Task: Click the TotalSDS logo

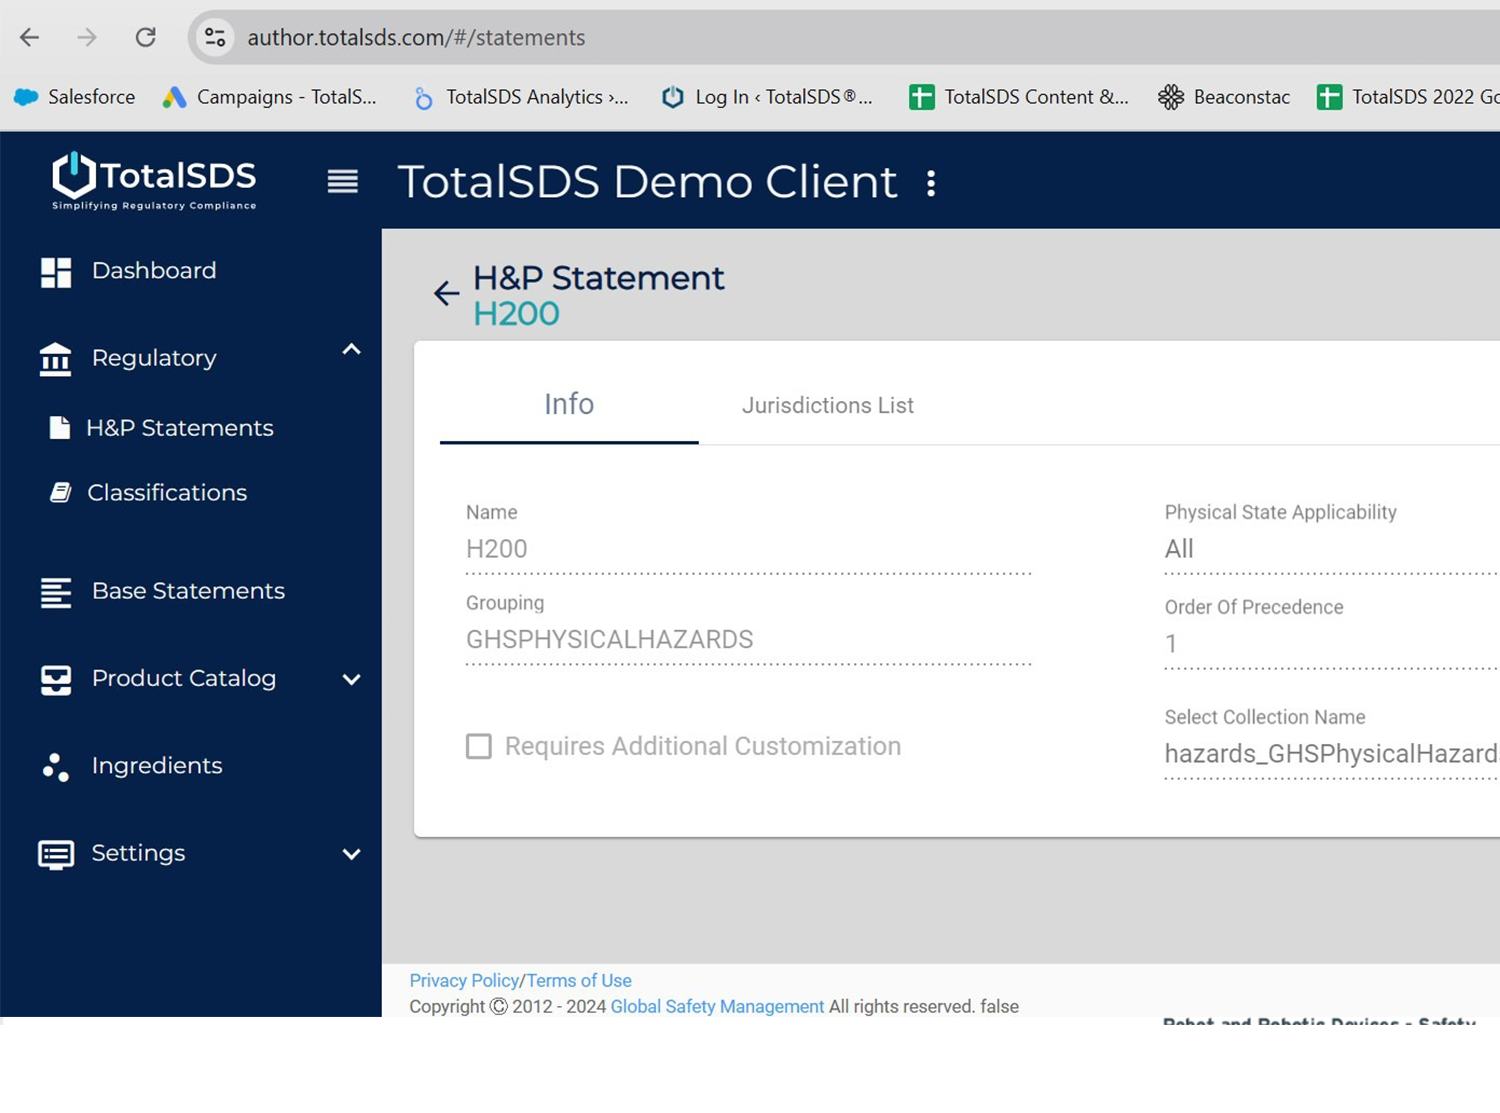Action: tap(154, 181)
